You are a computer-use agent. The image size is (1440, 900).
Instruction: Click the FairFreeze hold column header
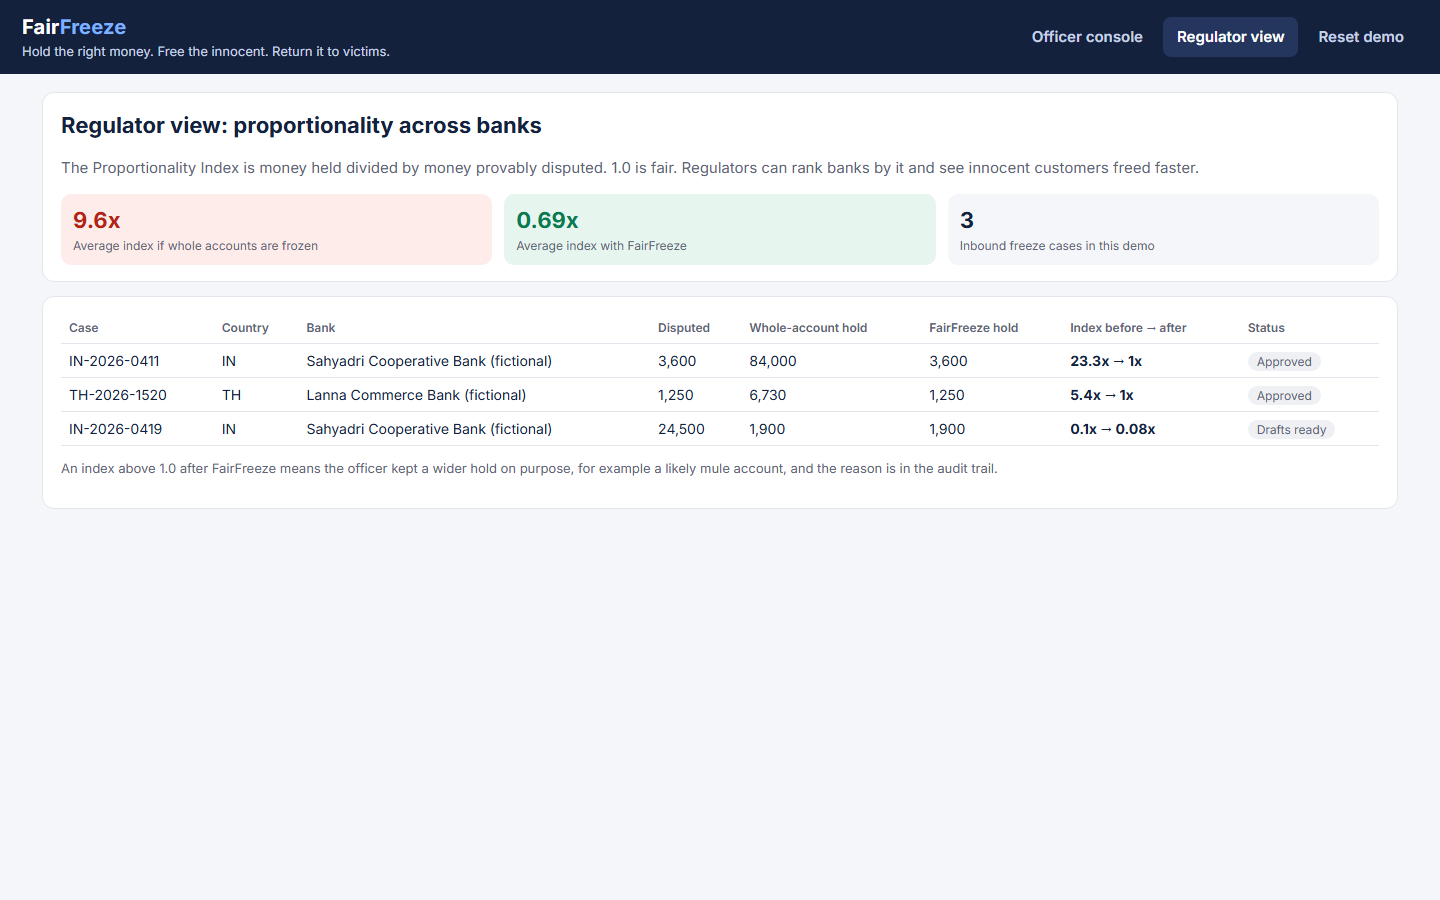(x=974, y=328)
